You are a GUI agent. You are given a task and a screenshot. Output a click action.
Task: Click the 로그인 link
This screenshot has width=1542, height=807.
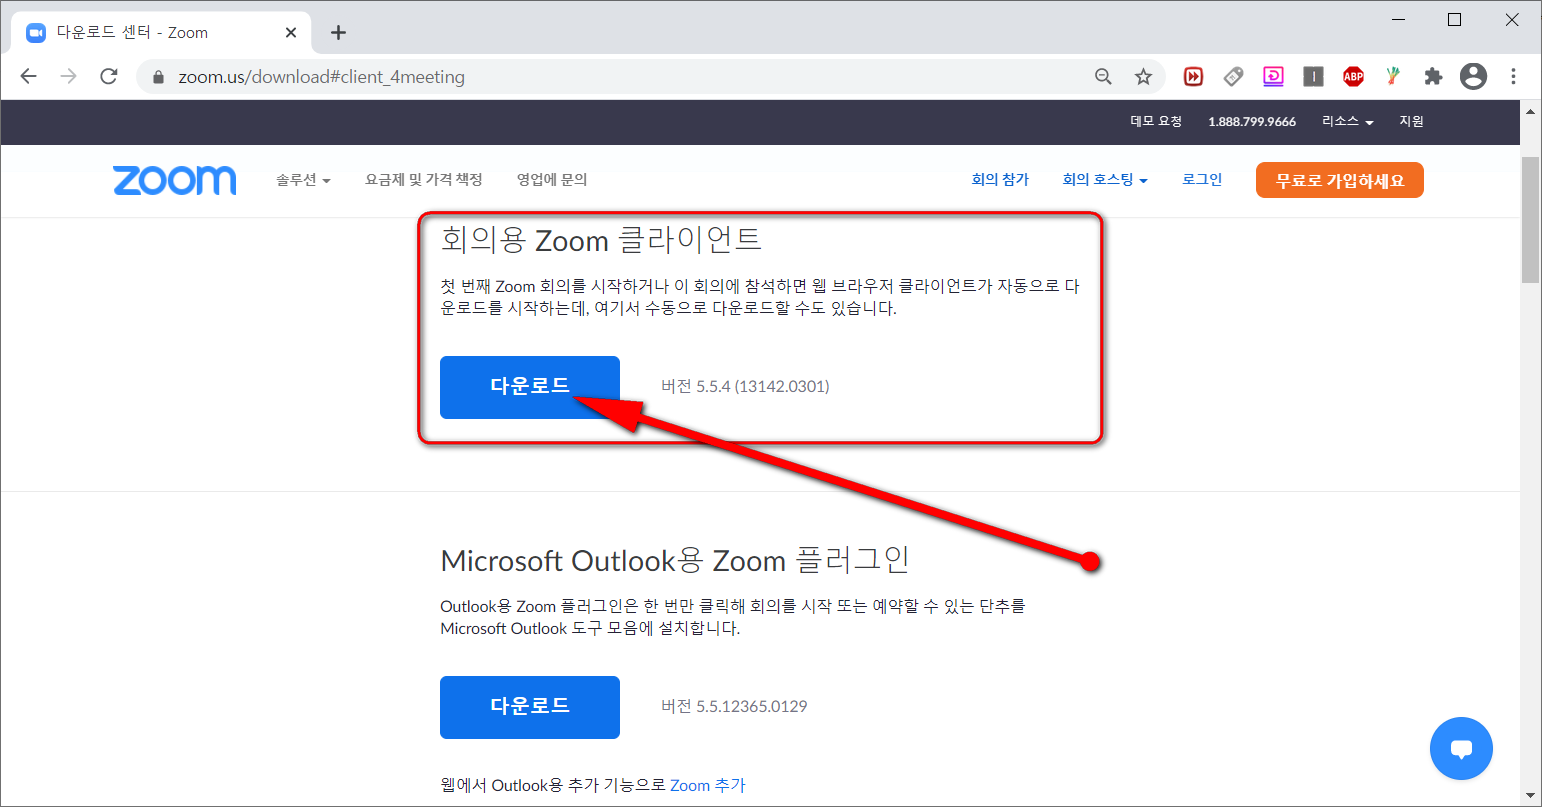(x=1202, y=180)
